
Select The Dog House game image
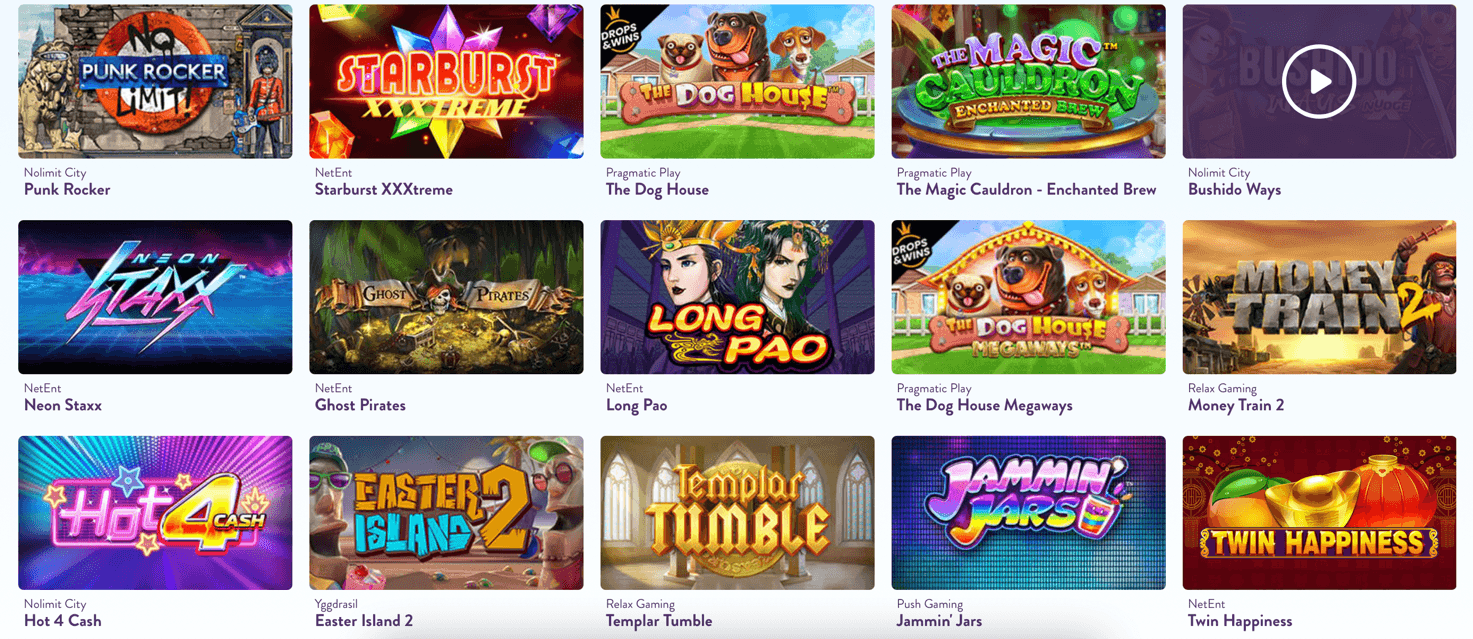coord(737,82)
